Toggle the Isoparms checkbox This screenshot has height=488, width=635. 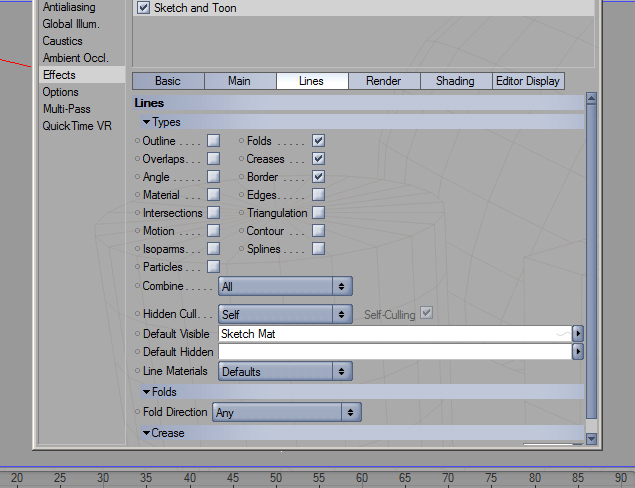tap(213, 249)
